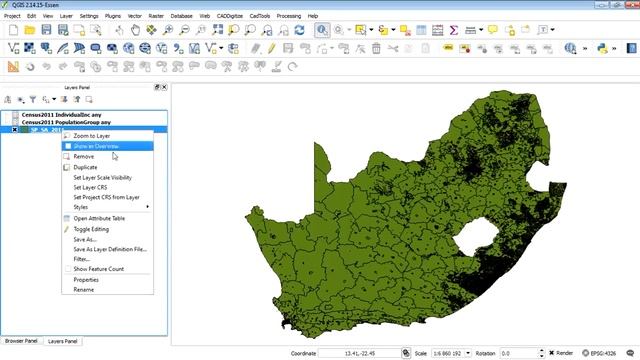
Task: Click the Add WMS globe layer icon
Action: coord(129,48)
